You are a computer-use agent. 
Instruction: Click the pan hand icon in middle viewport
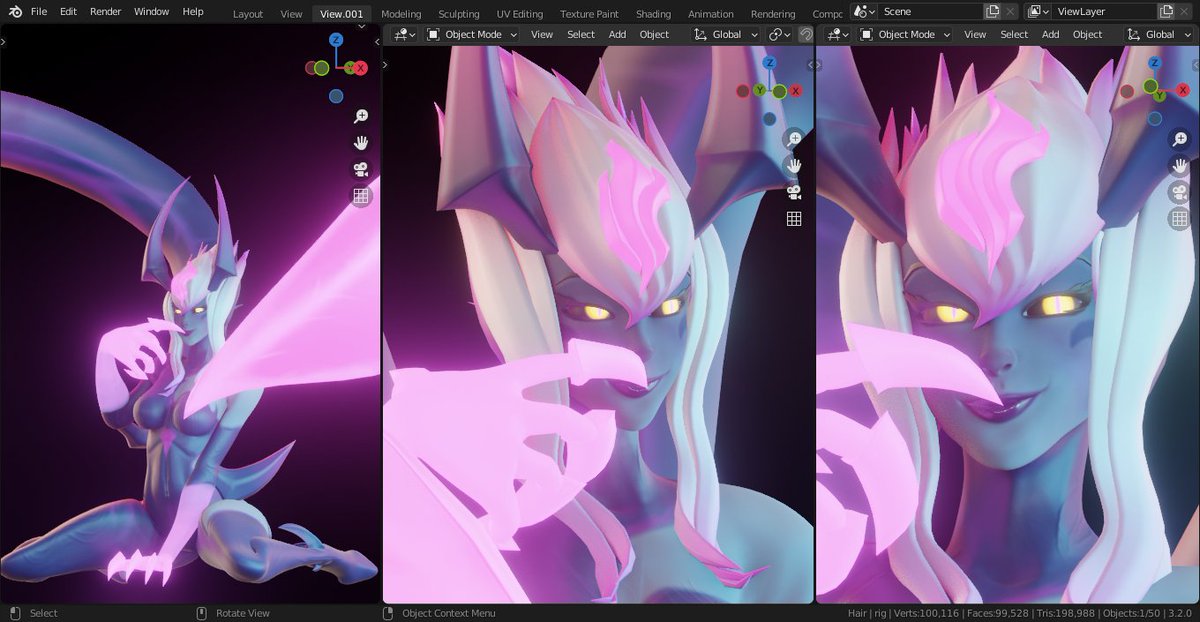794,166
